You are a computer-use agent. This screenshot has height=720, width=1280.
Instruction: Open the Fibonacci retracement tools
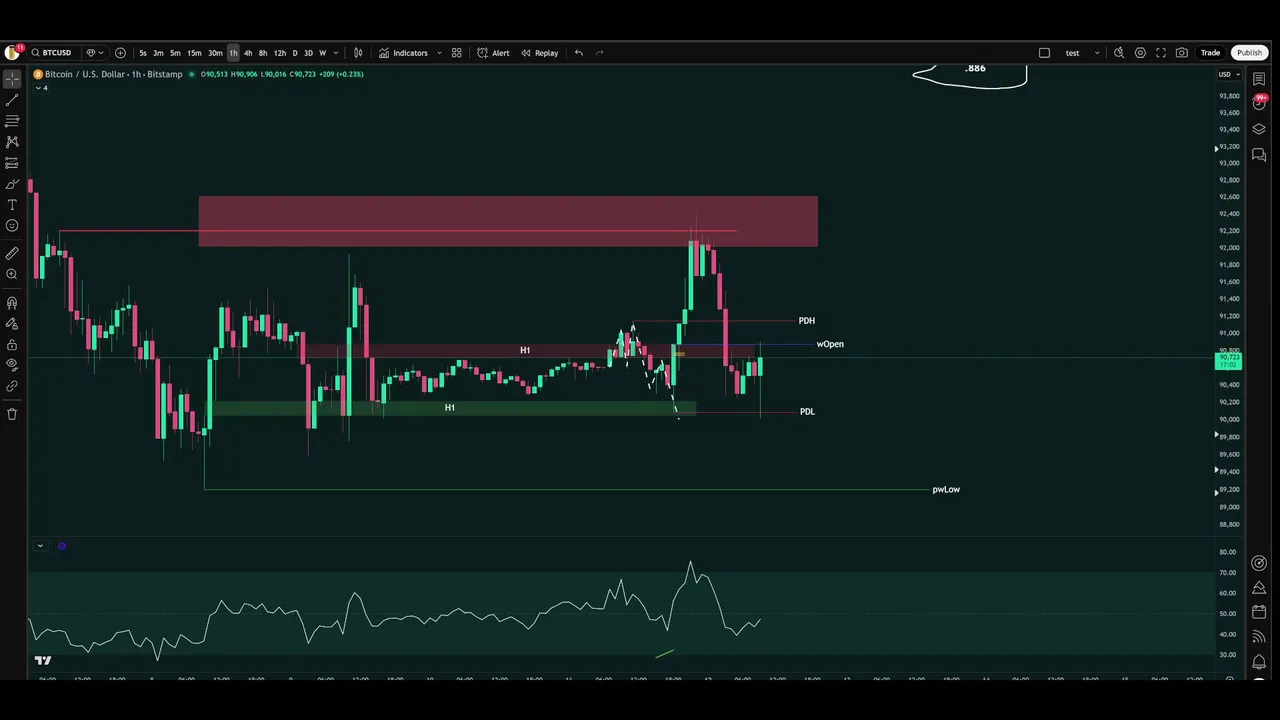12,121
